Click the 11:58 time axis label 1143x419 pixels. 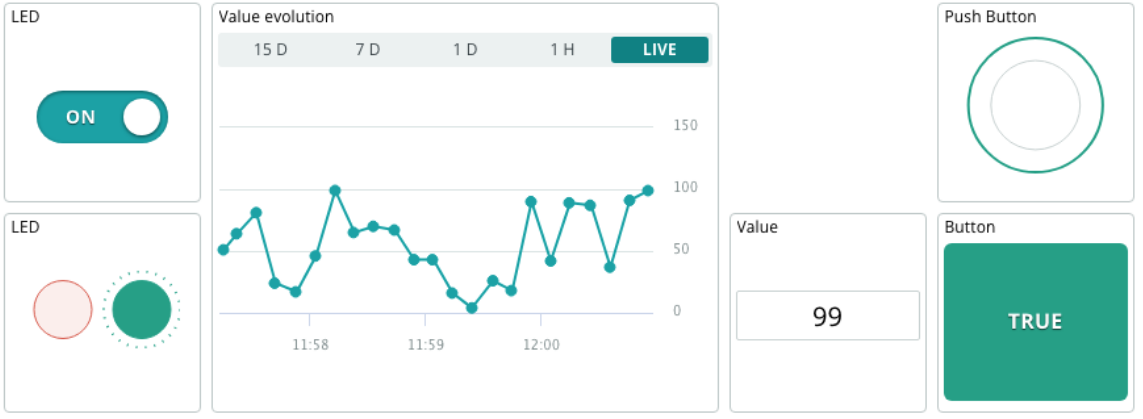pyautogui.click(x=310, y=345)
